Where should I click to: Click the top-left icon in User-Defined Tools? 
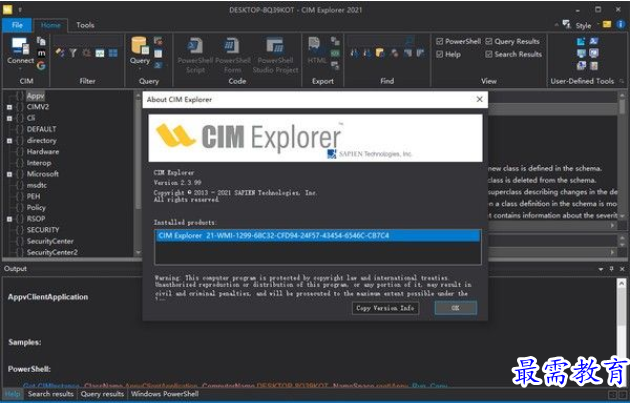coord(581,41)
